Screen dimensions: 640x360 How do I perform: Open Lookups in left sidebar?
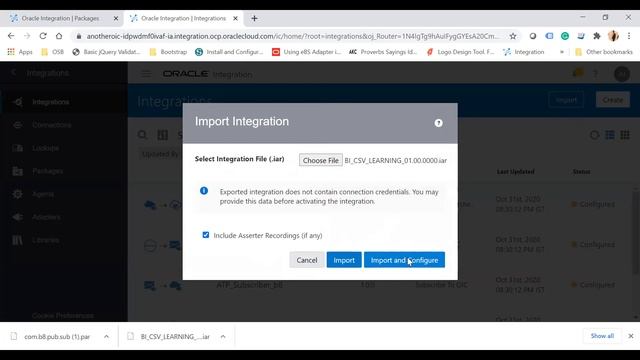(46, 148)
